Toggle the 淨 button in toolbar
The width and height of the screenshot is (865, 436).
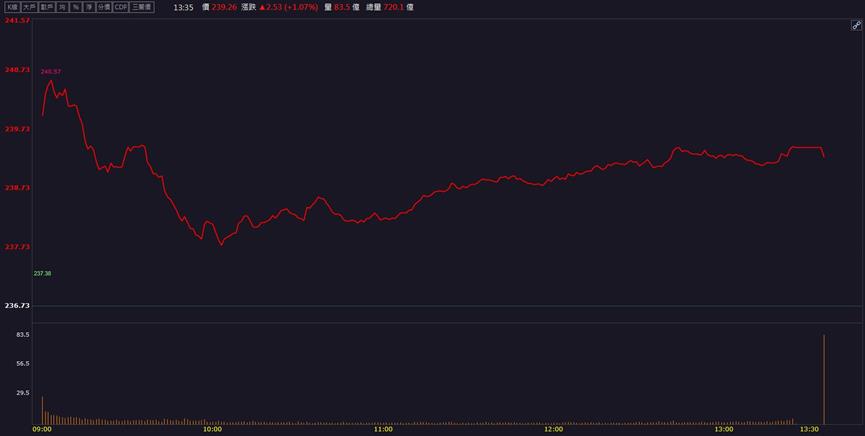(x=88, y=7)
